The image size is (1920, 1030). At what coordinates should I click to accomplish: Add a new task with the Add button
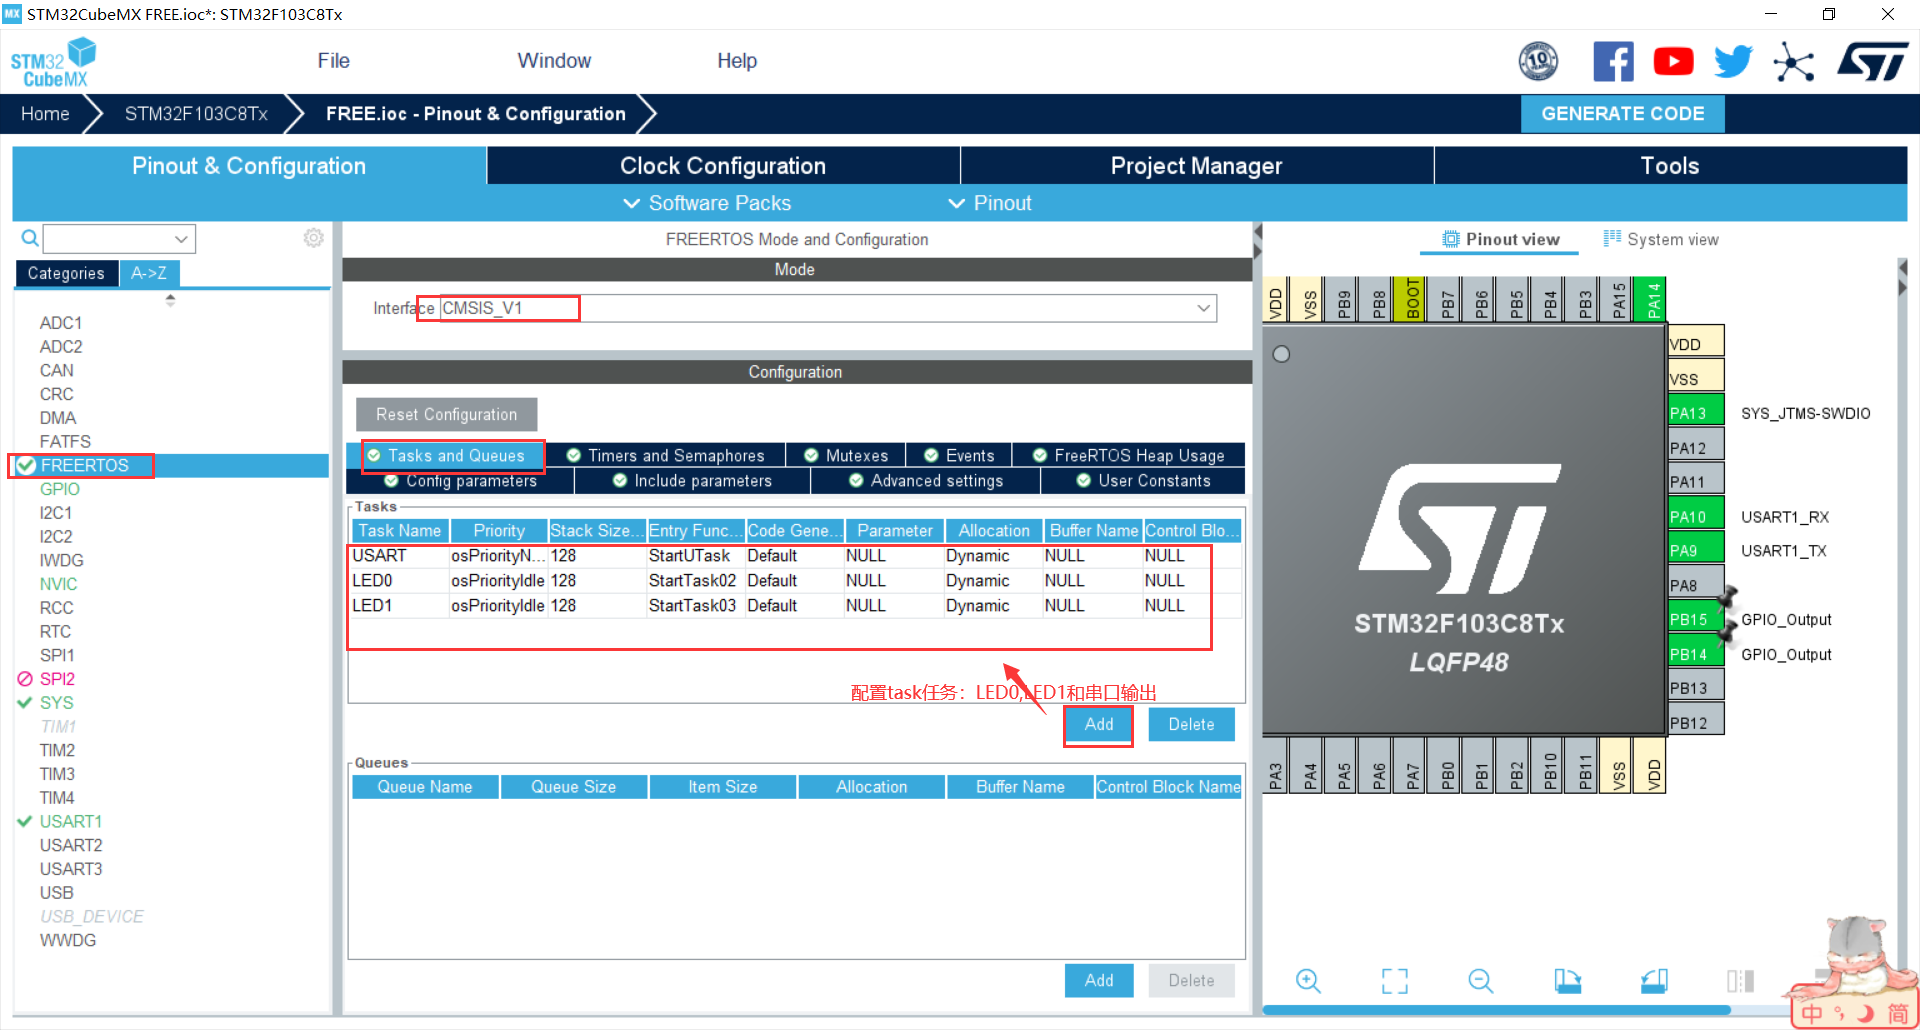point(1097,724)
